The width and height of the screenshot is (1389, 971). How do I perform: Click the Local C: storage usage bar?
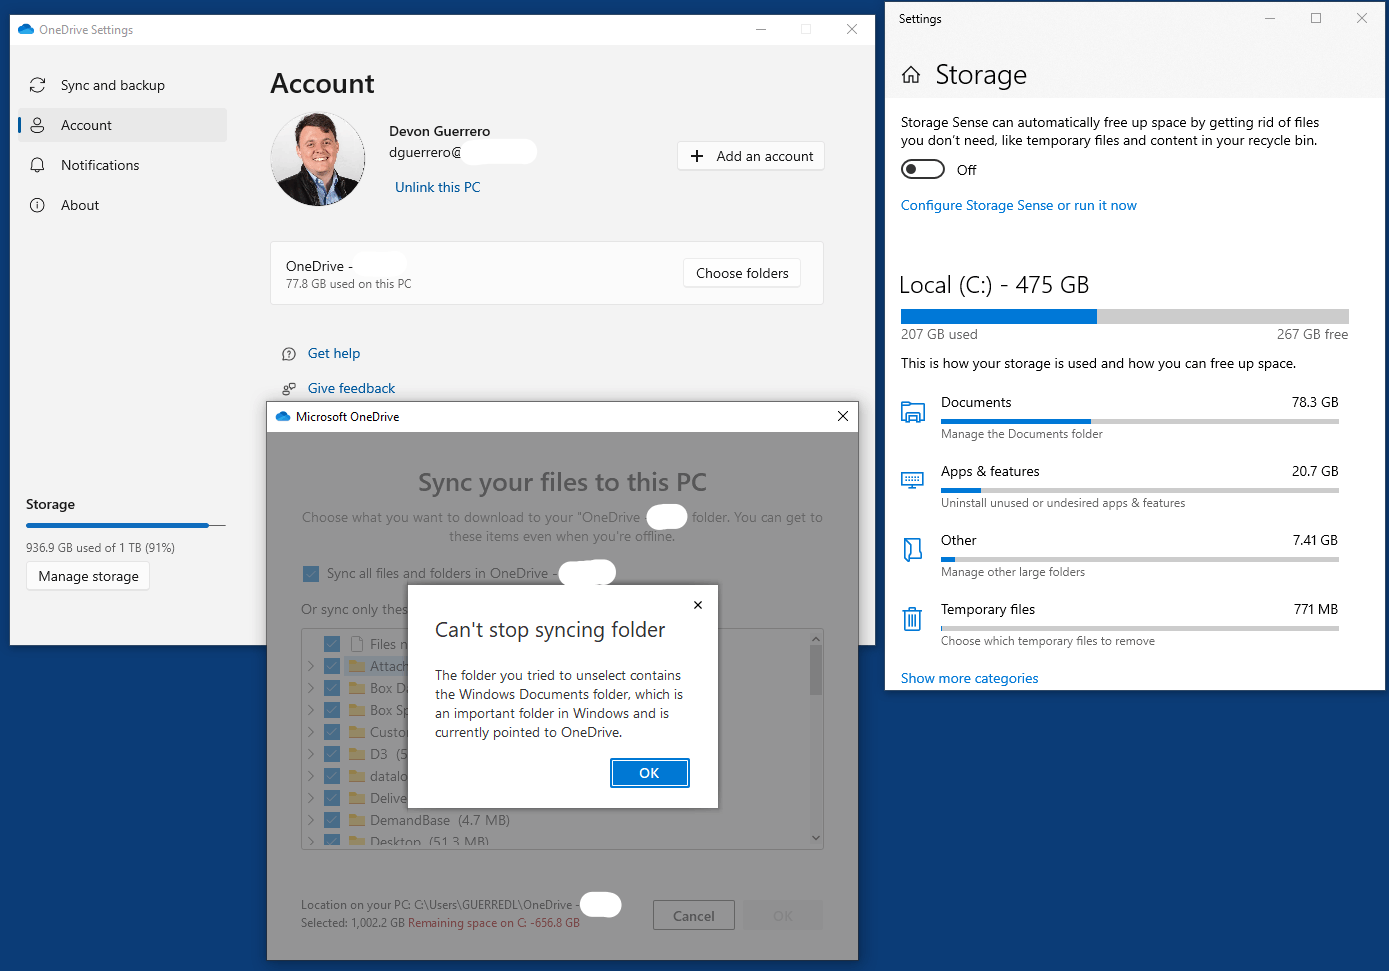(1124, 316)
